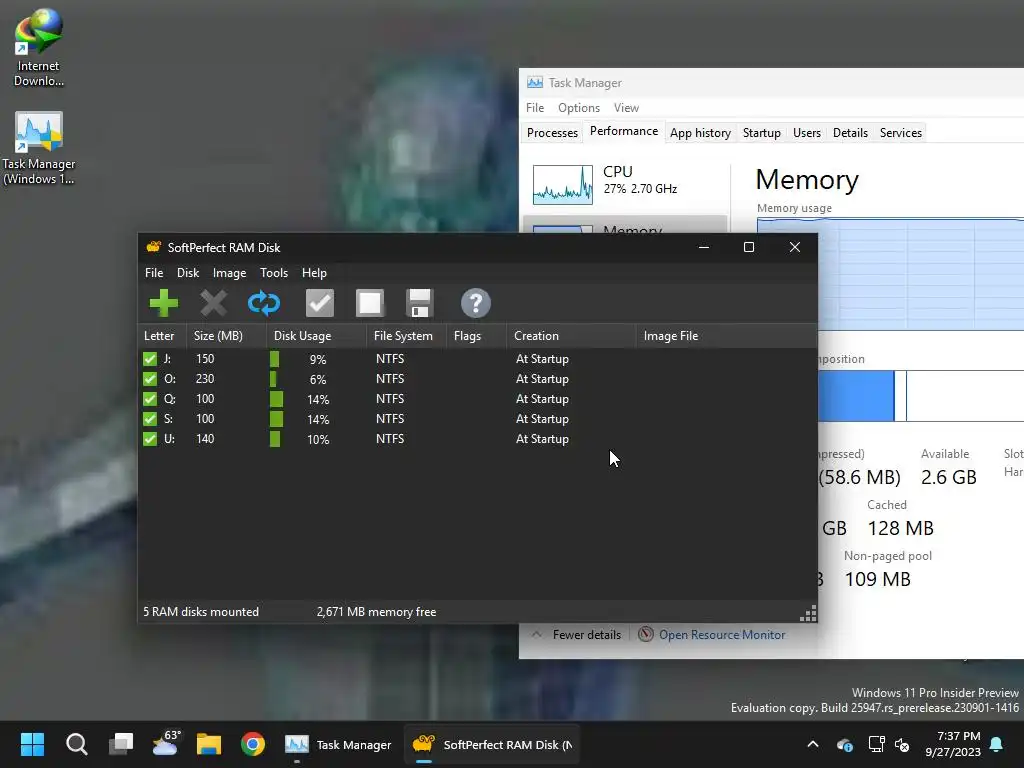Click Task Manager window title icon
Screen dimensions: 1024x768
coord(535,82)
